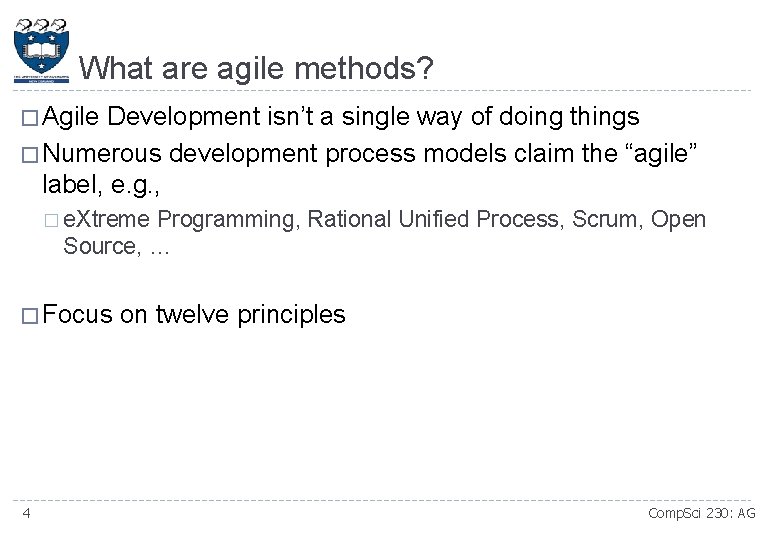Click the slide number 4

pyautogui.click(x=26, y=514)
